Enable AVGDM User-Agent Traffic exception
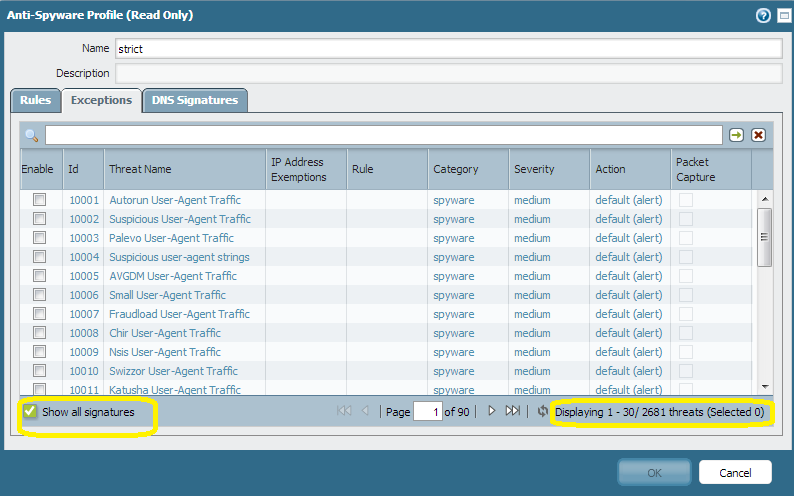The image size is (794, 496). tap(39, 275)
